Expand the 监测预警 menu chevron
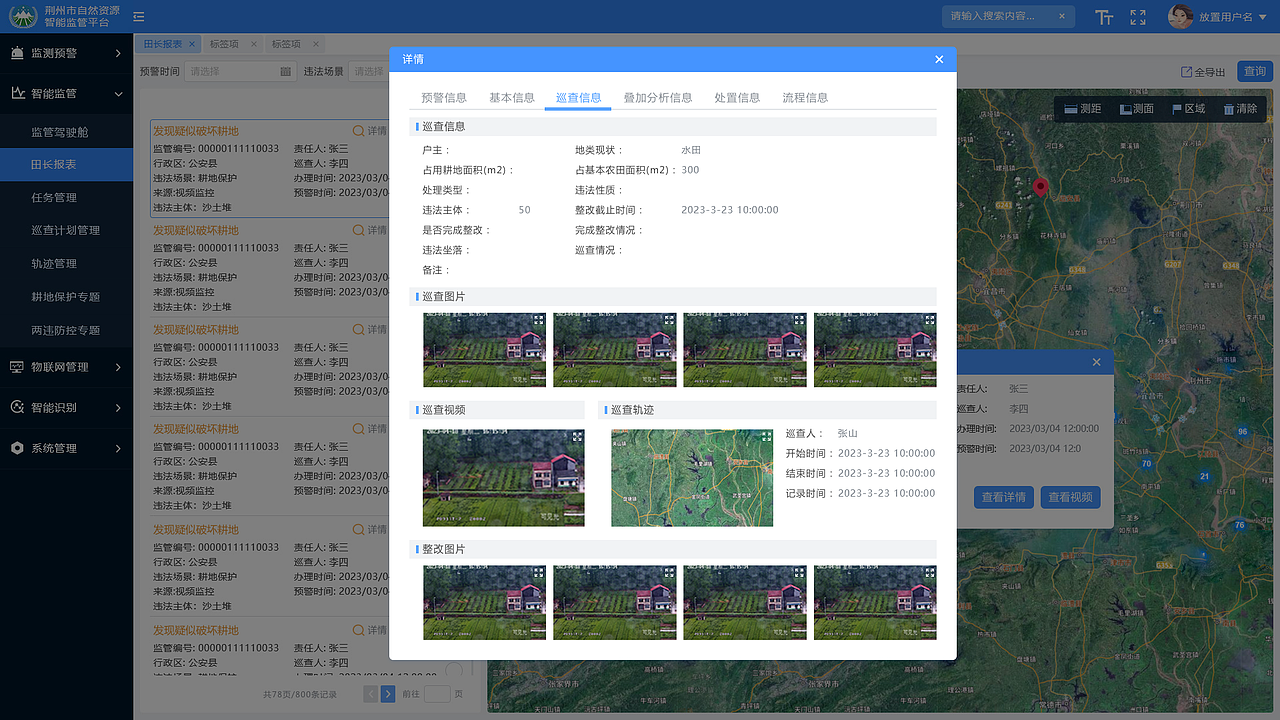 118,53
